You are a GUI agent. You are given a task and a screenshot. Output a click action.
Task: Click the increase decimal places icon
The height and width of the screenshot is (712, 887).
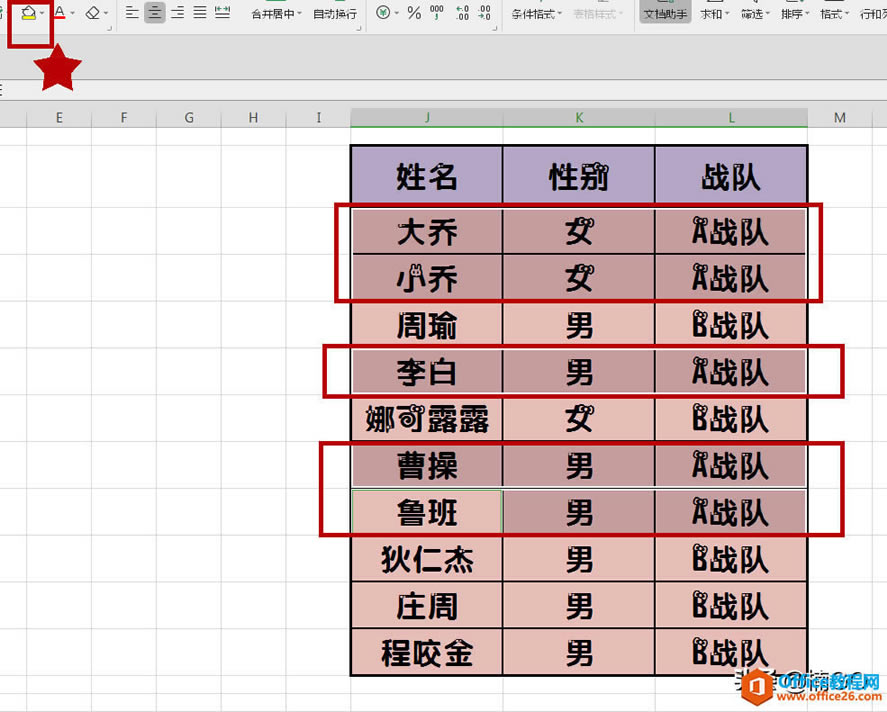tap(462, 12)
